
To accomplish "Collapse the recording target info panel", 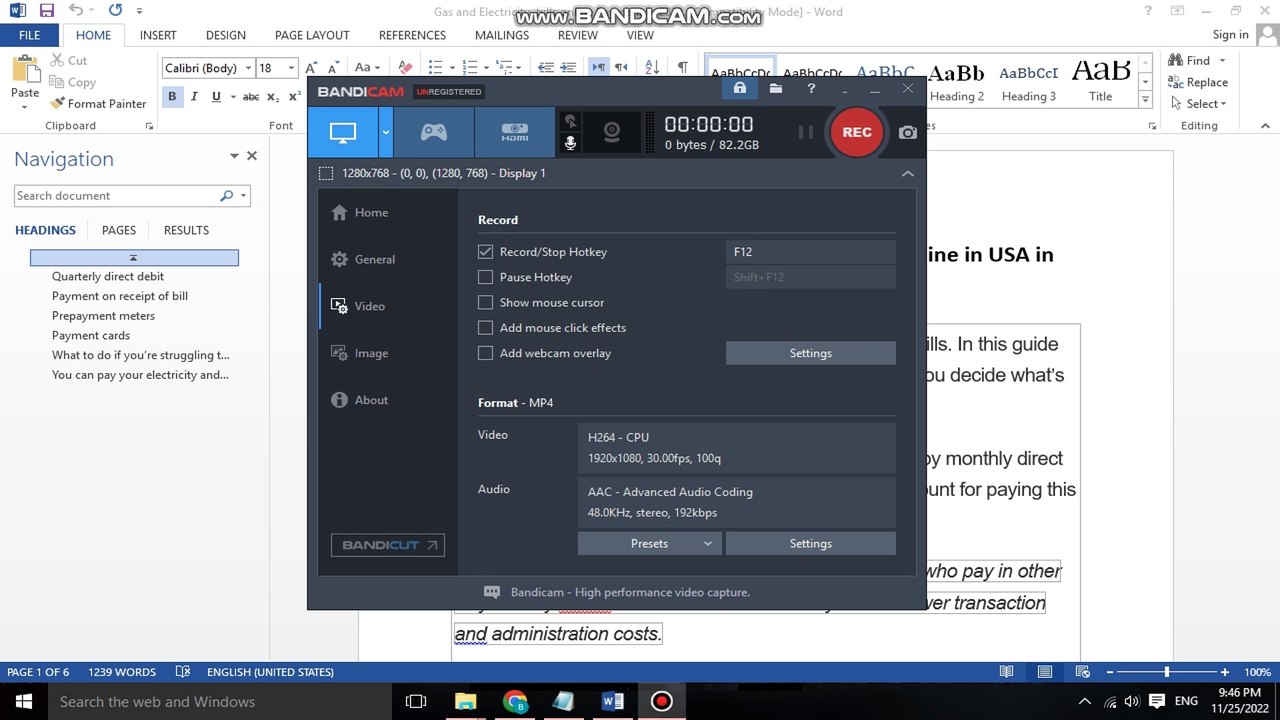I will [907, 173].
